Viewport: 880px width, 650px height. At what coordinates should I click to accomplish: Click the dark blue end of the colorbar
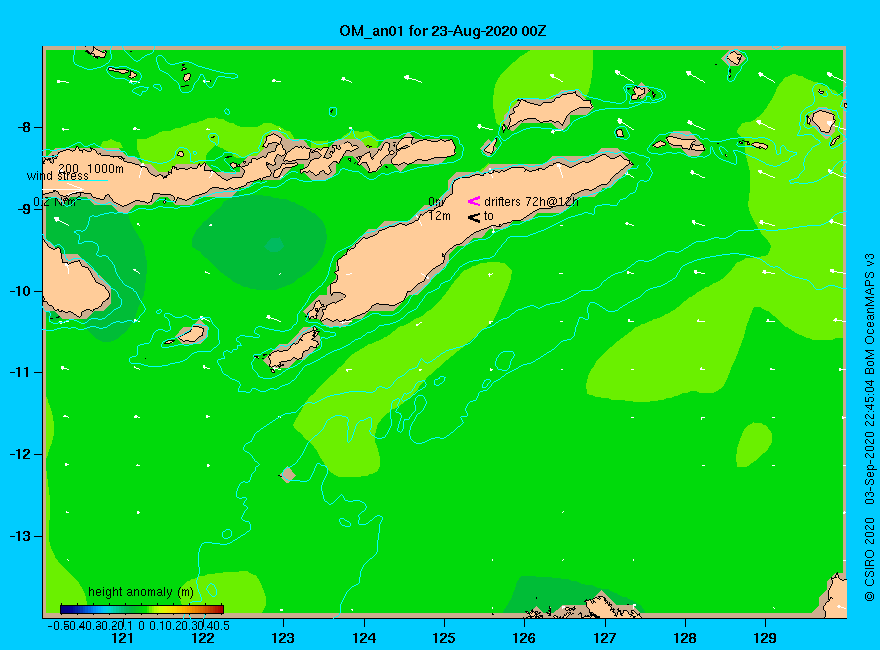65,609
